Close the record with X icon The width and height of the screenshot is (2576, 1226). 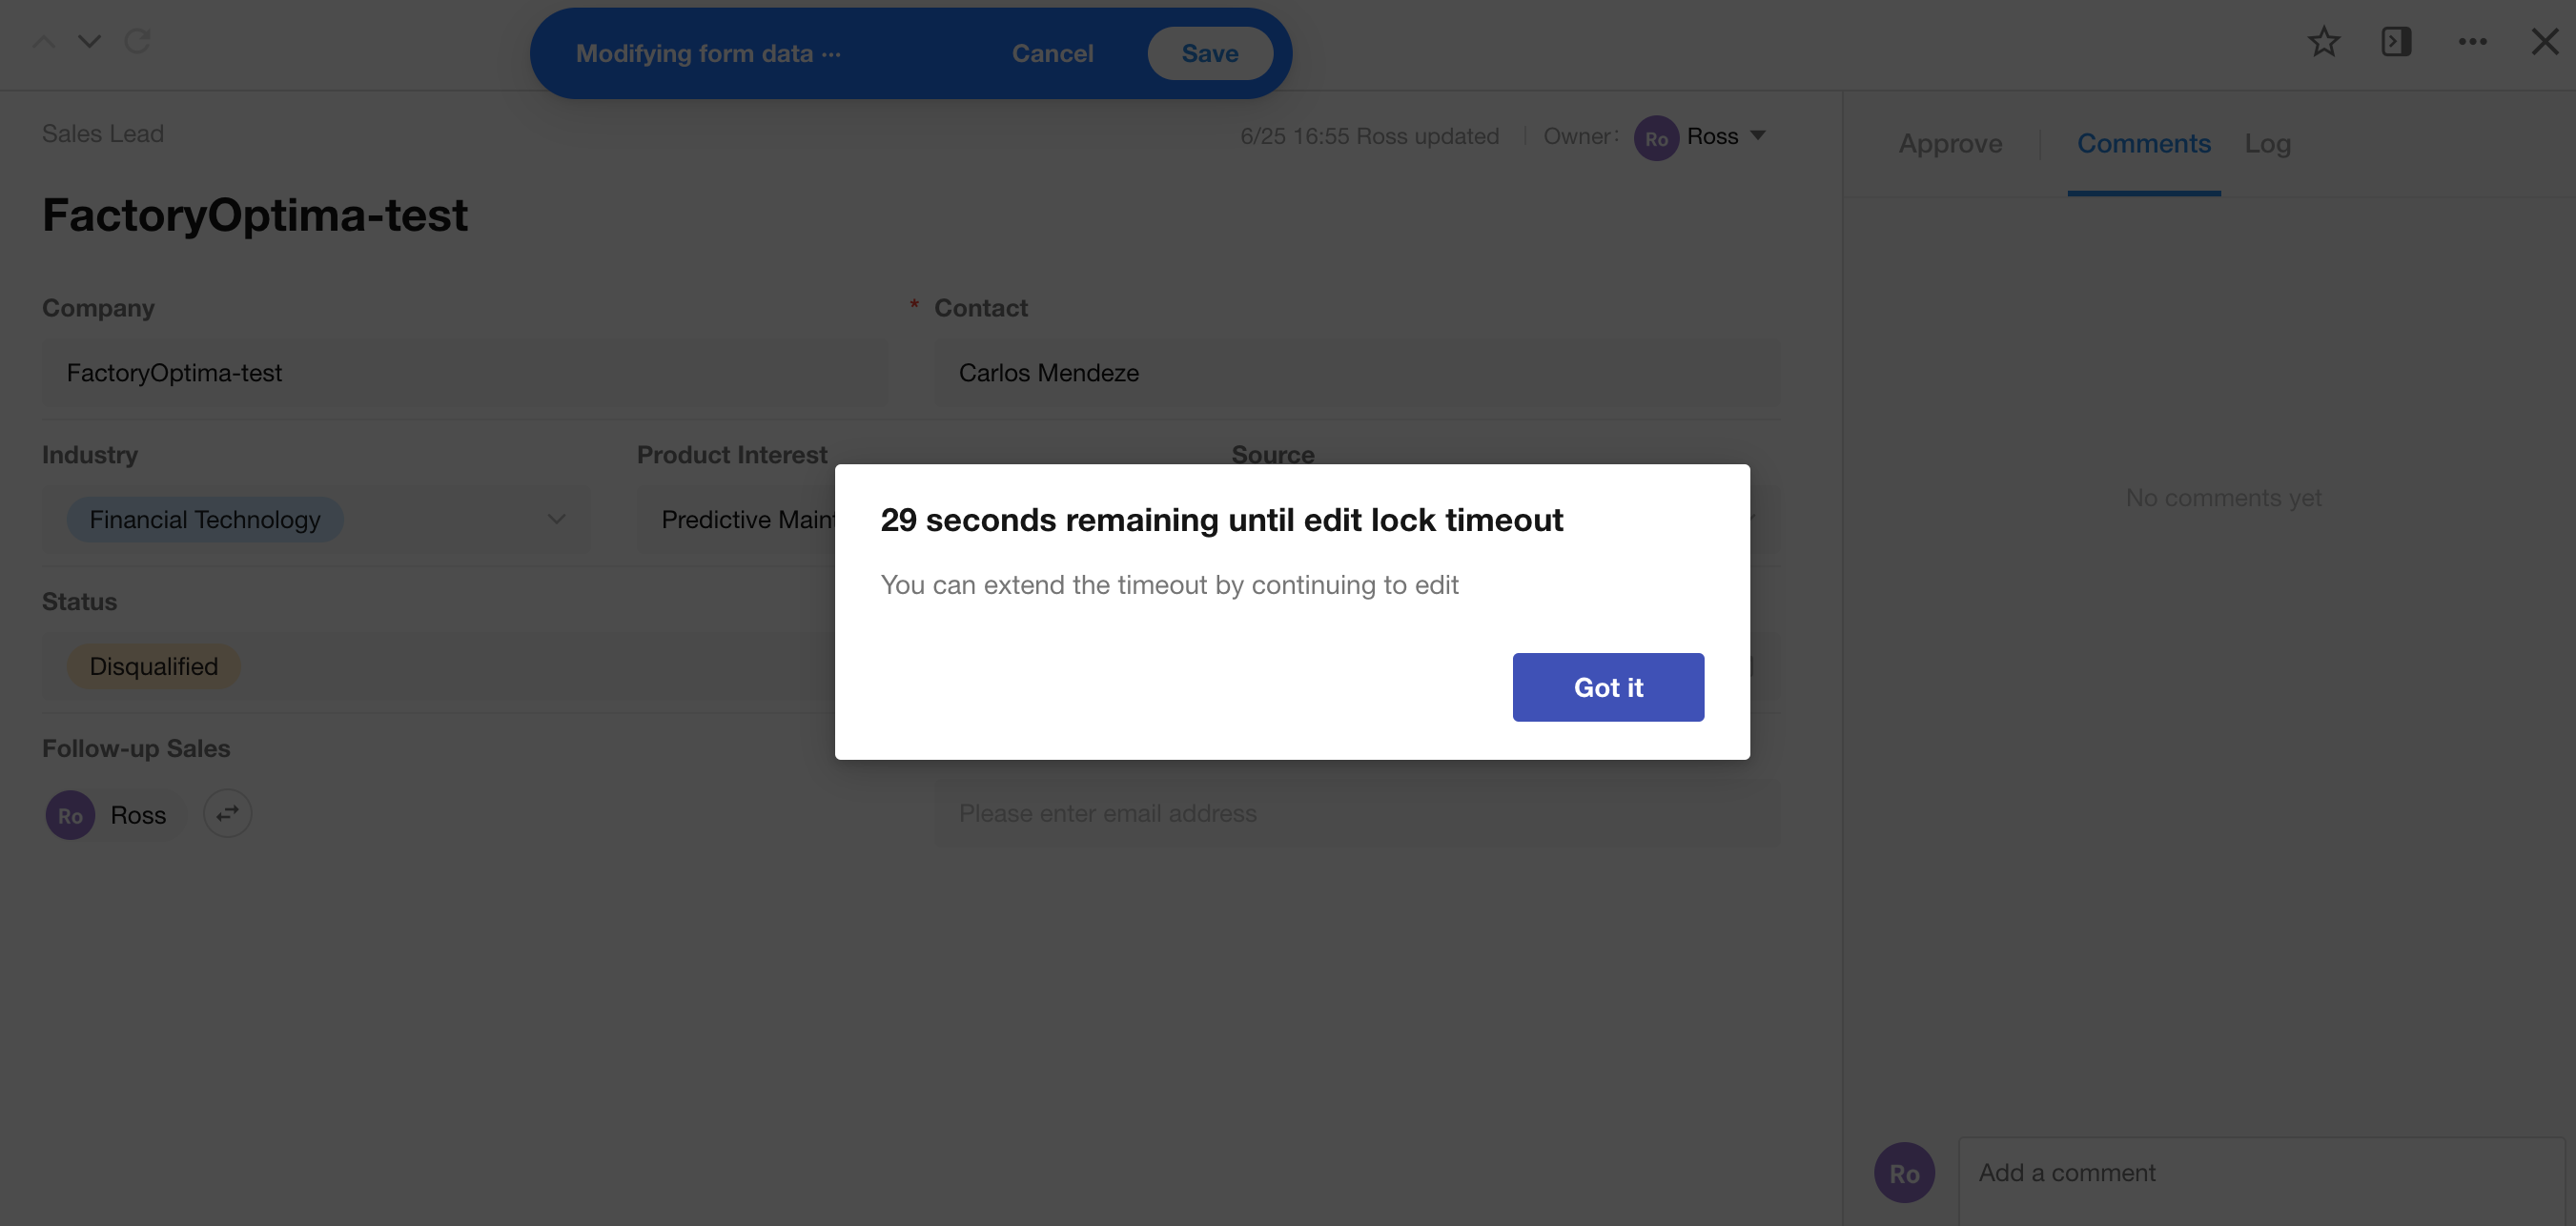2544,42
